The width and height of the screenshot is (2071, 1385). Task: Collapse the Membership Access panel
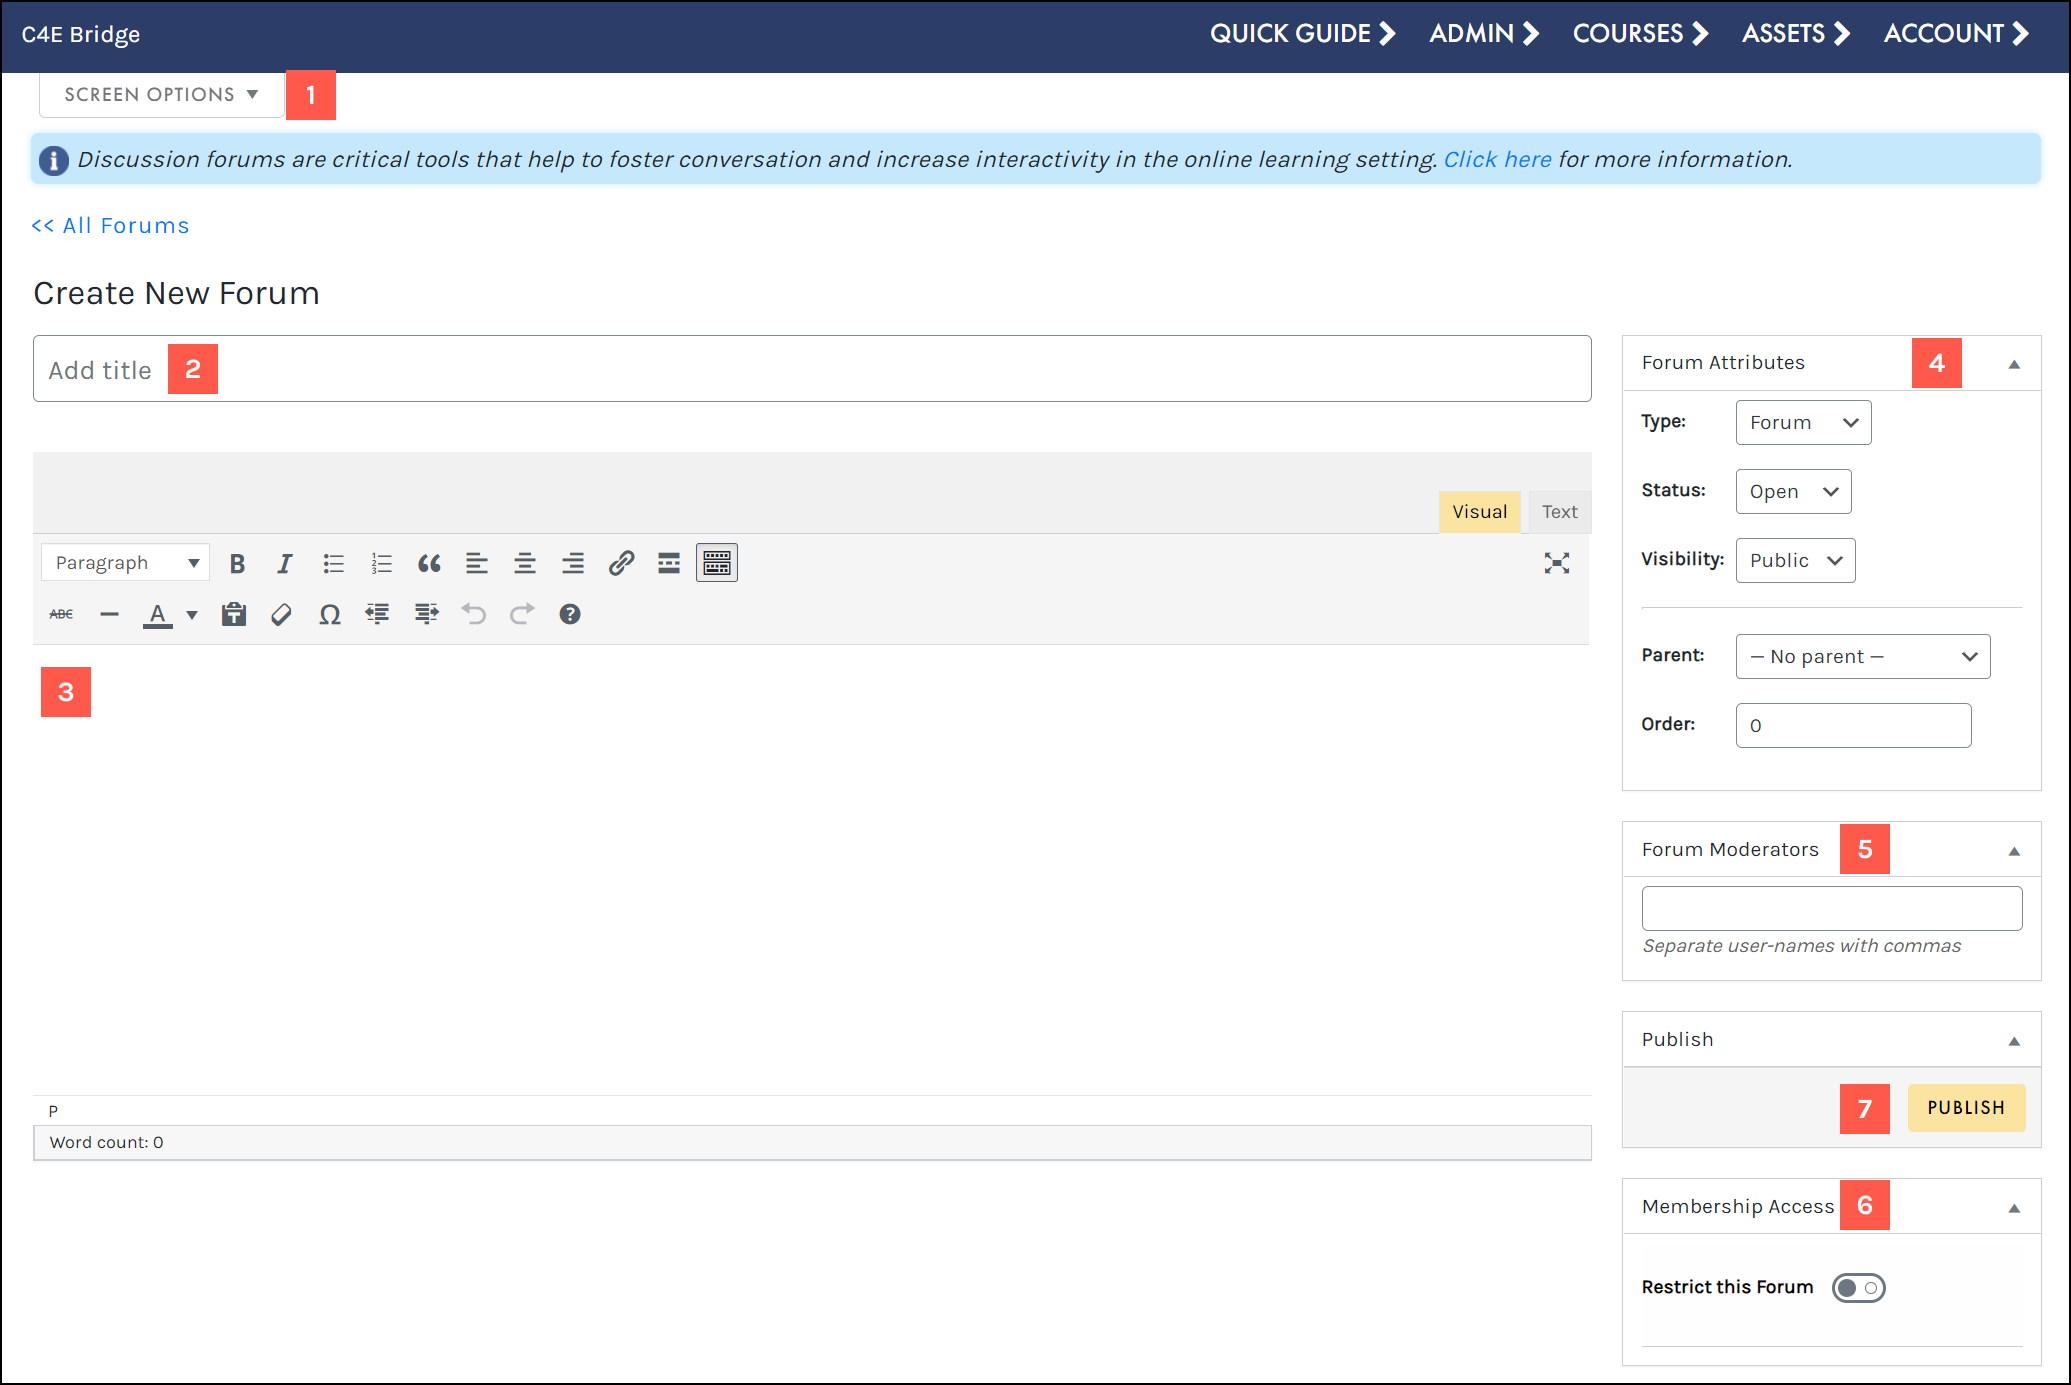click(x=2014, y=1208)
